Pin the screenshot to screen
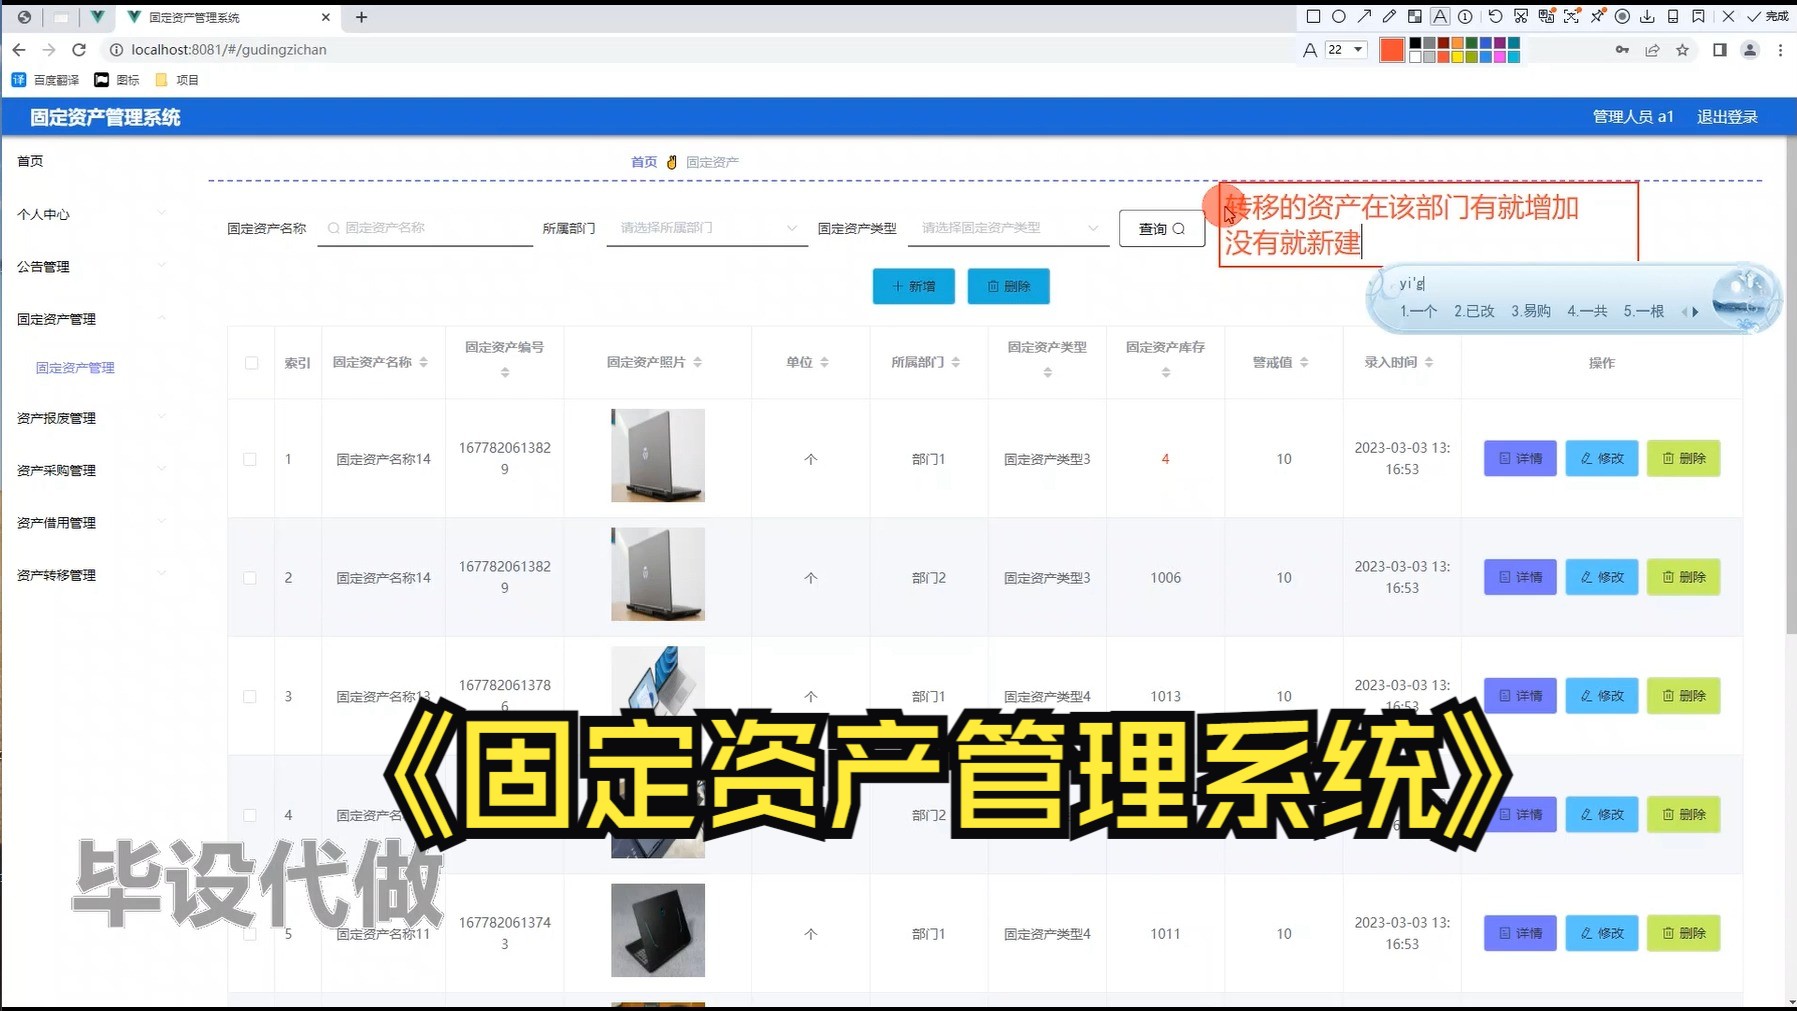Image resolution: width=1797 pixels, height=1011 pixels. 1598,17
